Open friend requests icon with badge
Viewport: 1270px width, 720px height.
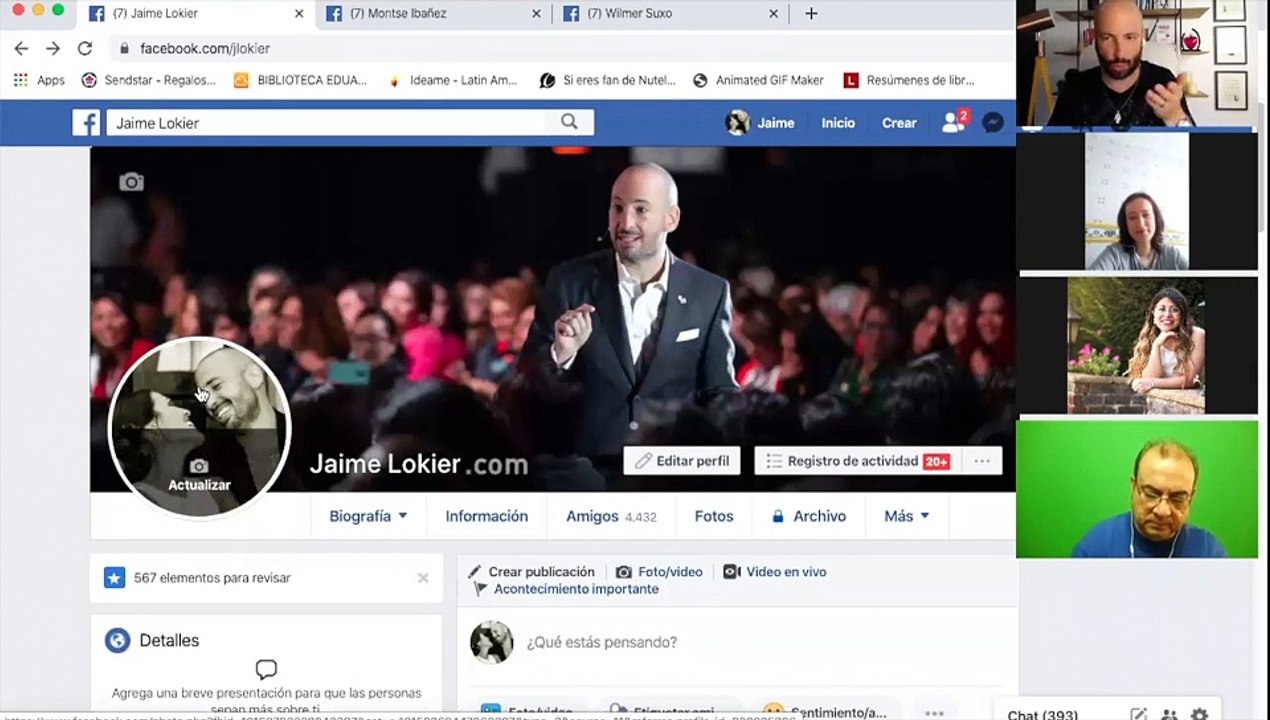[x=954, y=122]
